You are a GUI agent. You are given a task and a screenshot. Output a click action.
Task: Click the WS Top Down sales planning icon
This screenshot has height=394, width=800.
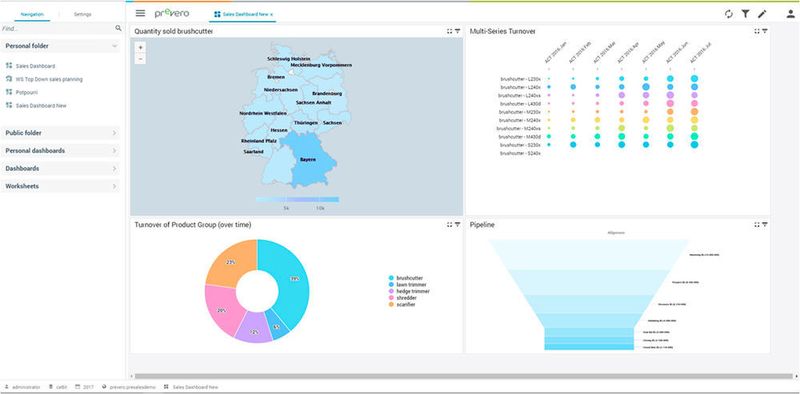(9, 79)
